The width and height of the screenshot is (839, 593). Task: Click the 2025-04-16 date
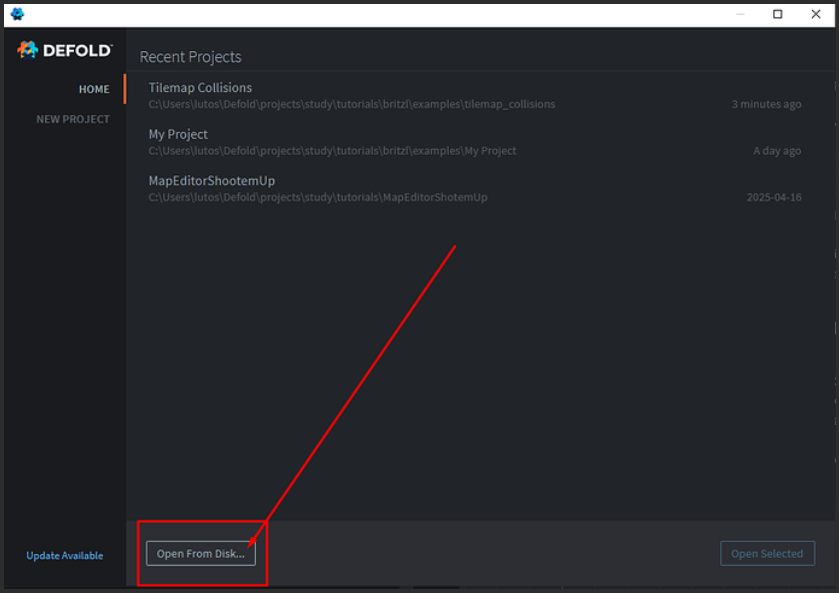pyautogui.click(x=774, y=197)
